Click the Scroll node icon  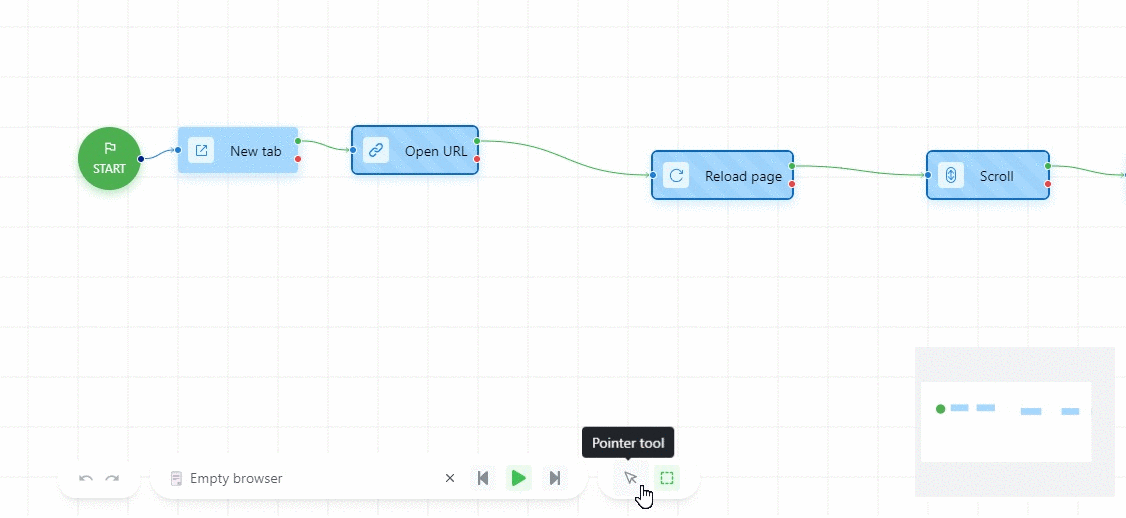[951, 176]
